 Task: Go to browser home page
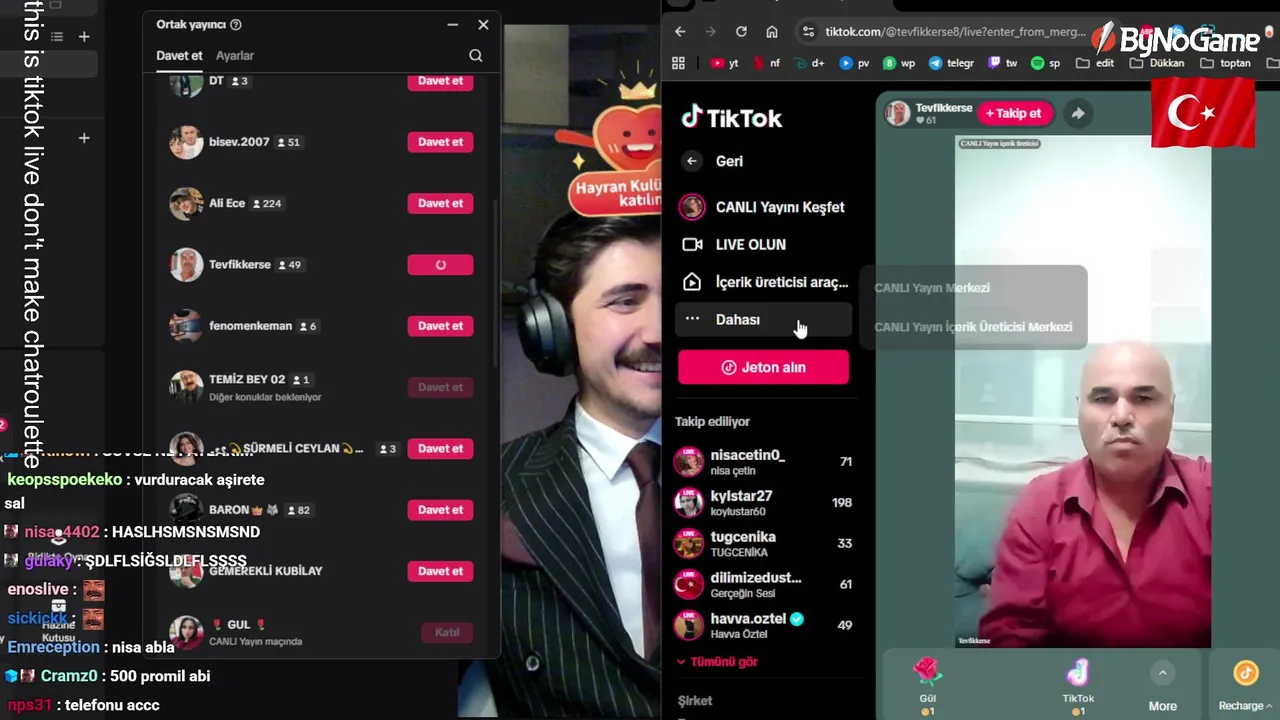[772, 32]
